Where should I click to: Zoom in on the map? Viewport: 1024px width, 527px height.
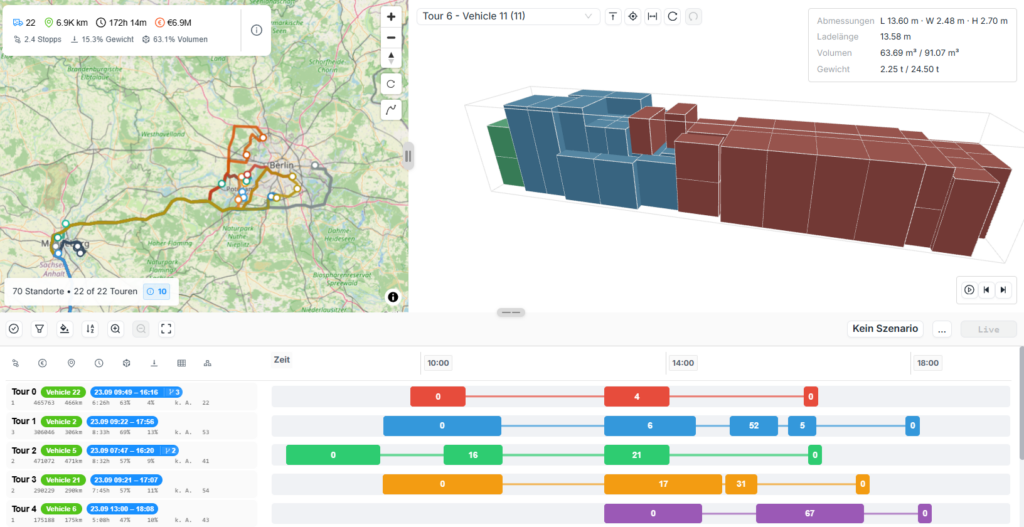391,17
